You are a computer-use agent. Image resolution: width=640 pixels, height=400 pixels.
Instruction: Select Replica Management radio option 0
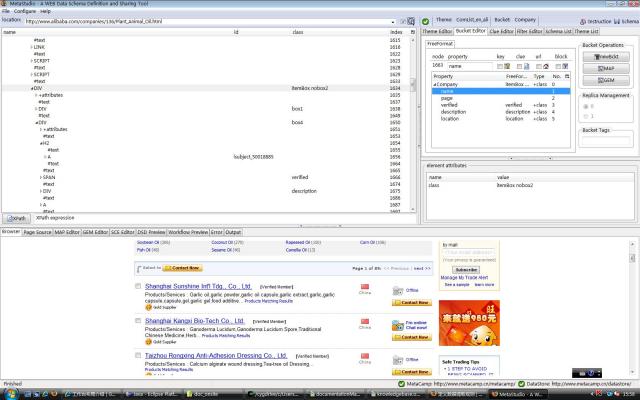coord(586,107)
